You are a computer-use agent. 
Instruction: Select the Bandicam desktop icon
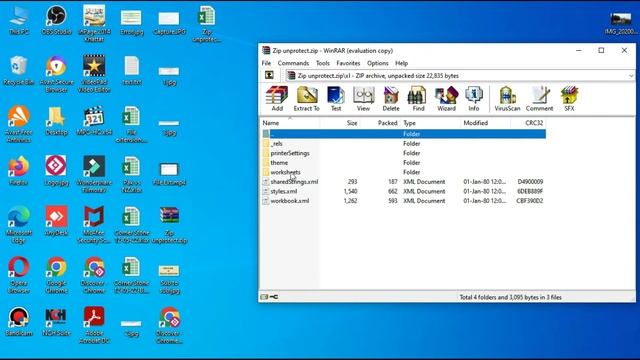[18, 321]
